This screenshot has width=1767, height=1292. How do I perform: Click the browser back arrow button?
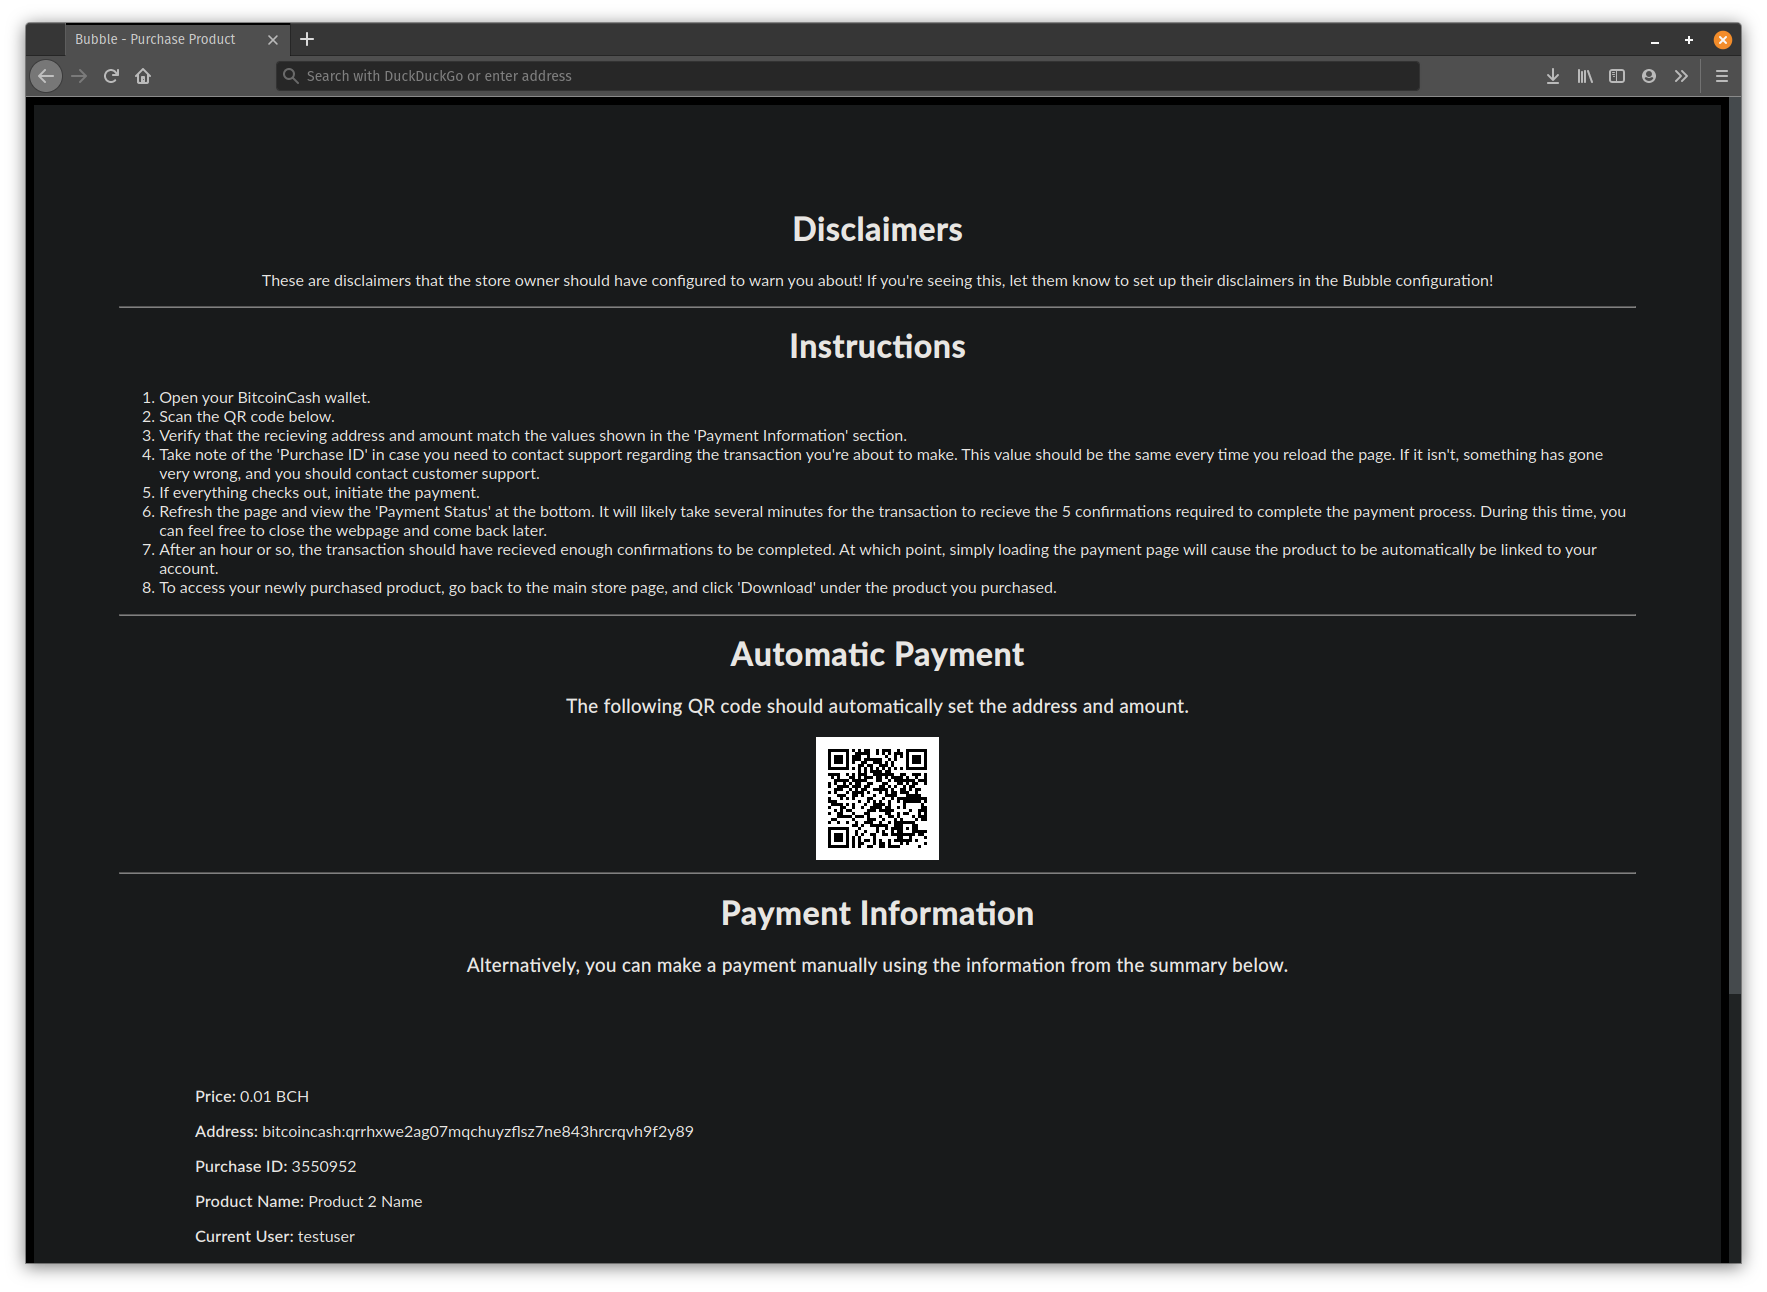(x=46, y=76)
